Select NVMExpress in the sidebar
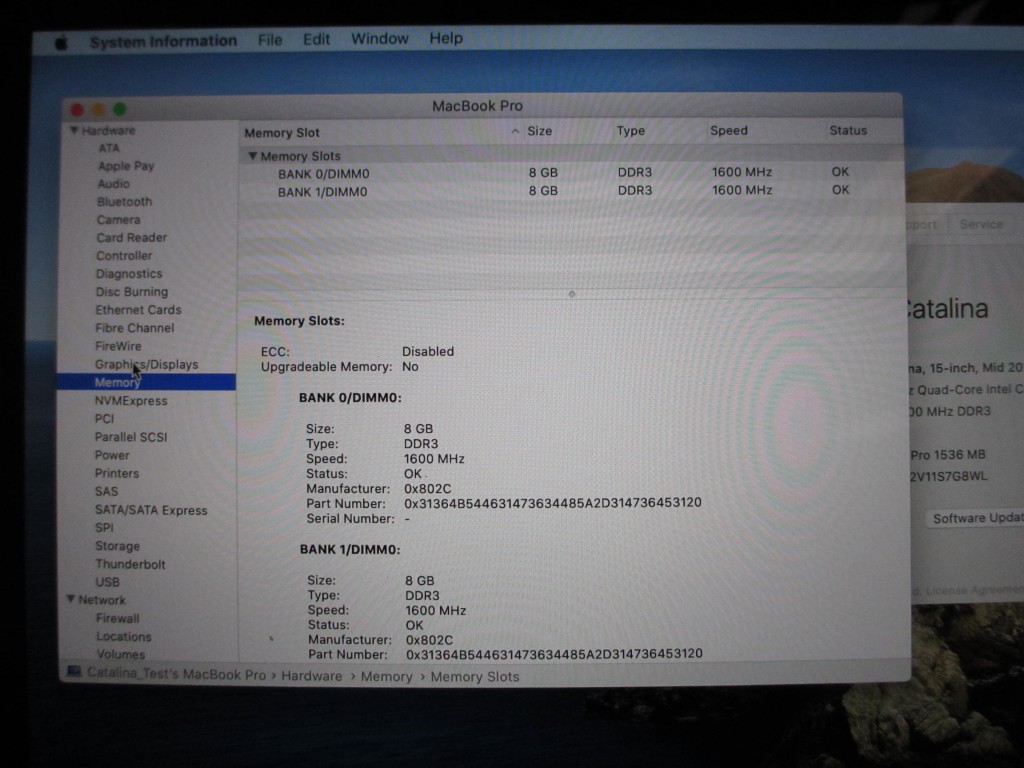 coord(131,401)
